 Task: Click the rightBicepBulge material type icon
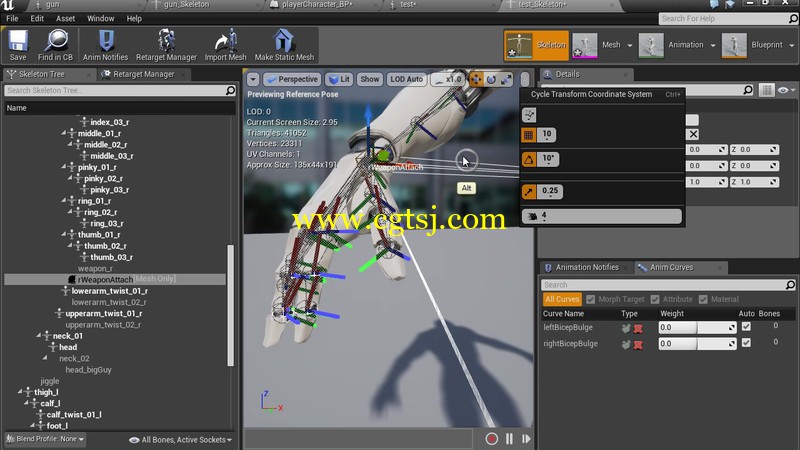638,344
